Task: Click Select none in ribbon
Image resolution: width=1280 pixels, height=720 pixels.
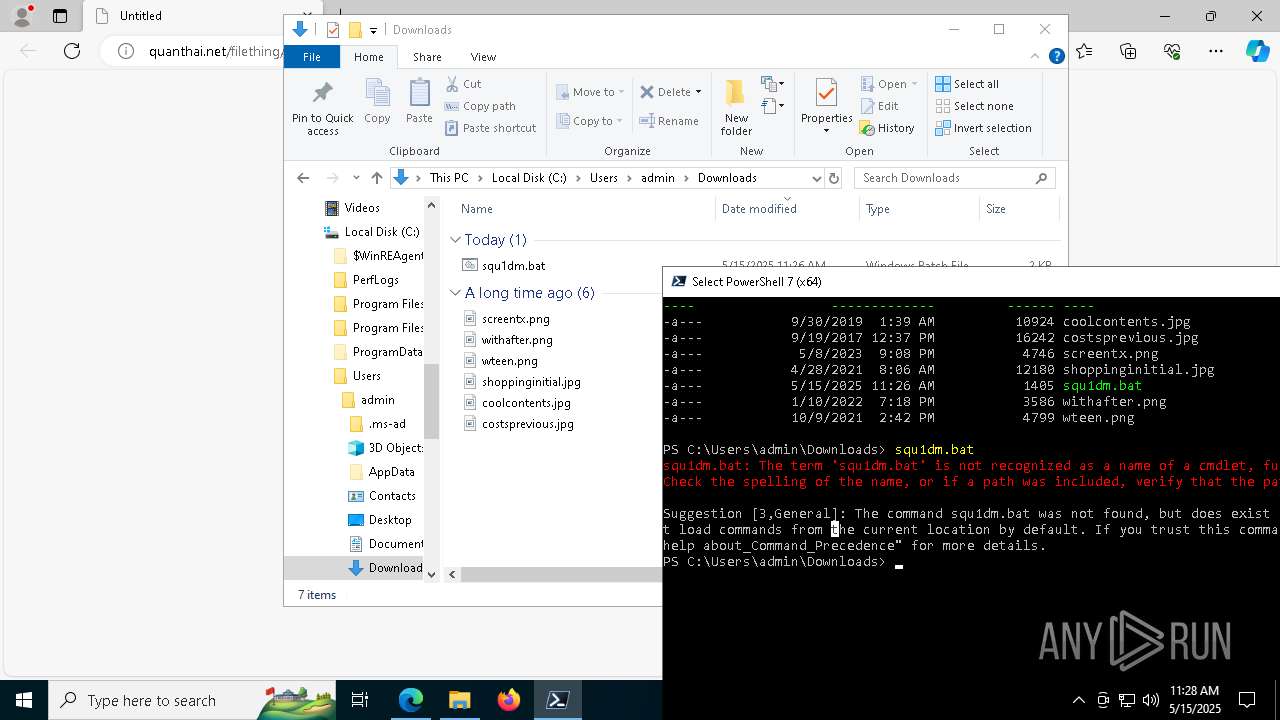Action: (974, 106)
